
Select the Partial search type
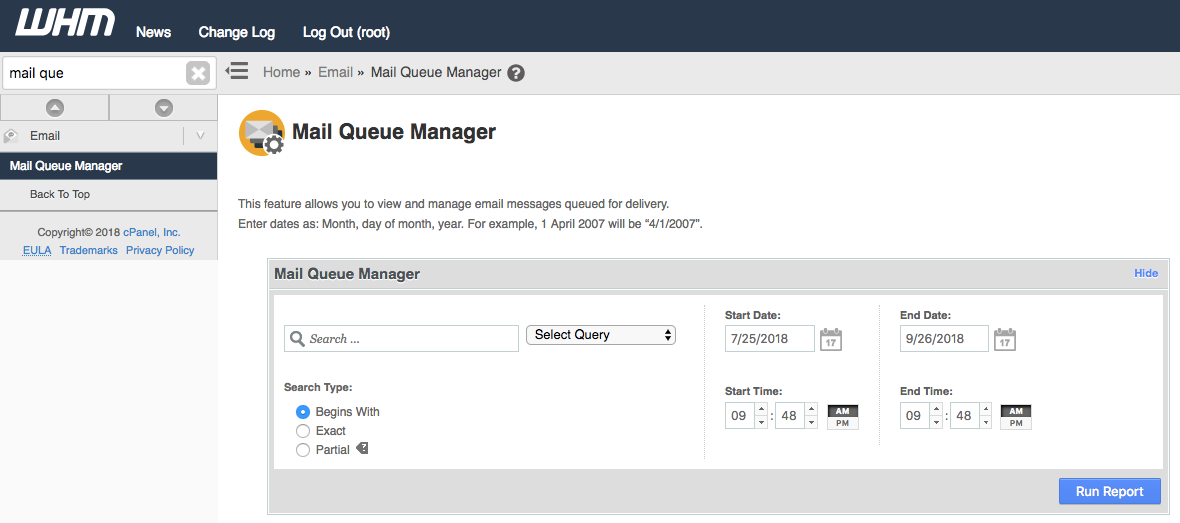(303, 450)
